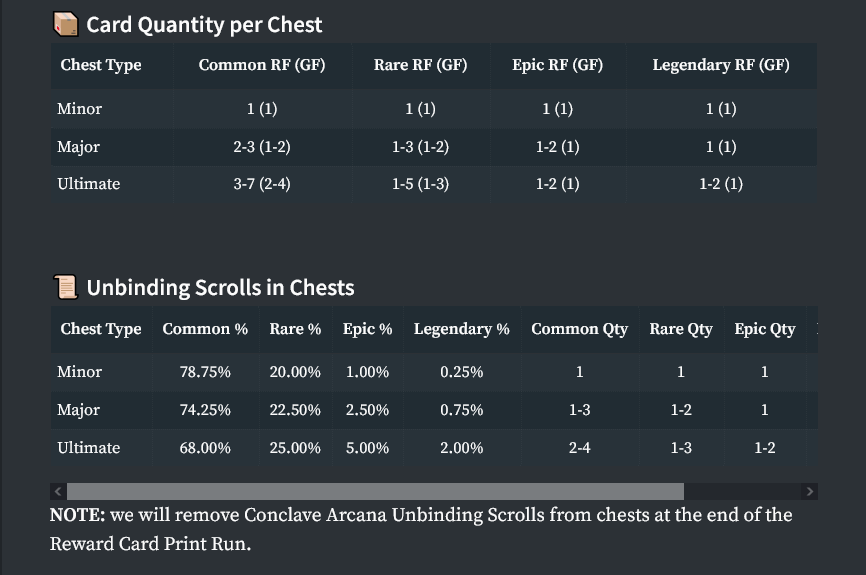Click the horizontal scrollbar right arrow
The image size is (866, 575).
pos(810,491)
